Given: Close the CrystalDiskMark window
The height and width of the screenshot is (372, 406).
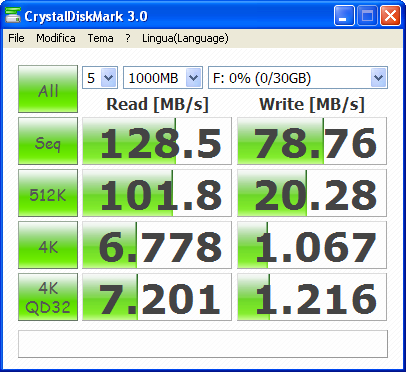Looking at the screenshot, I should tap(390, 15).
